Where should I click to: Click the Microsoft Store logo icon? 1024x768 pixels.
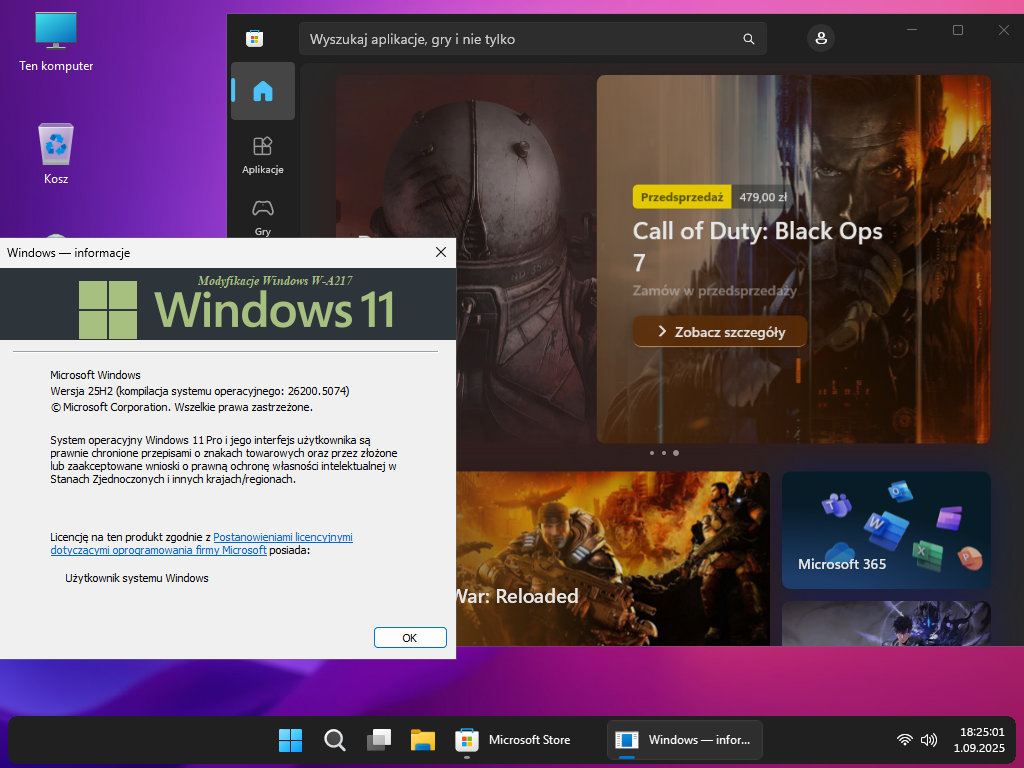pyautogui.click(x=255, y=39)
